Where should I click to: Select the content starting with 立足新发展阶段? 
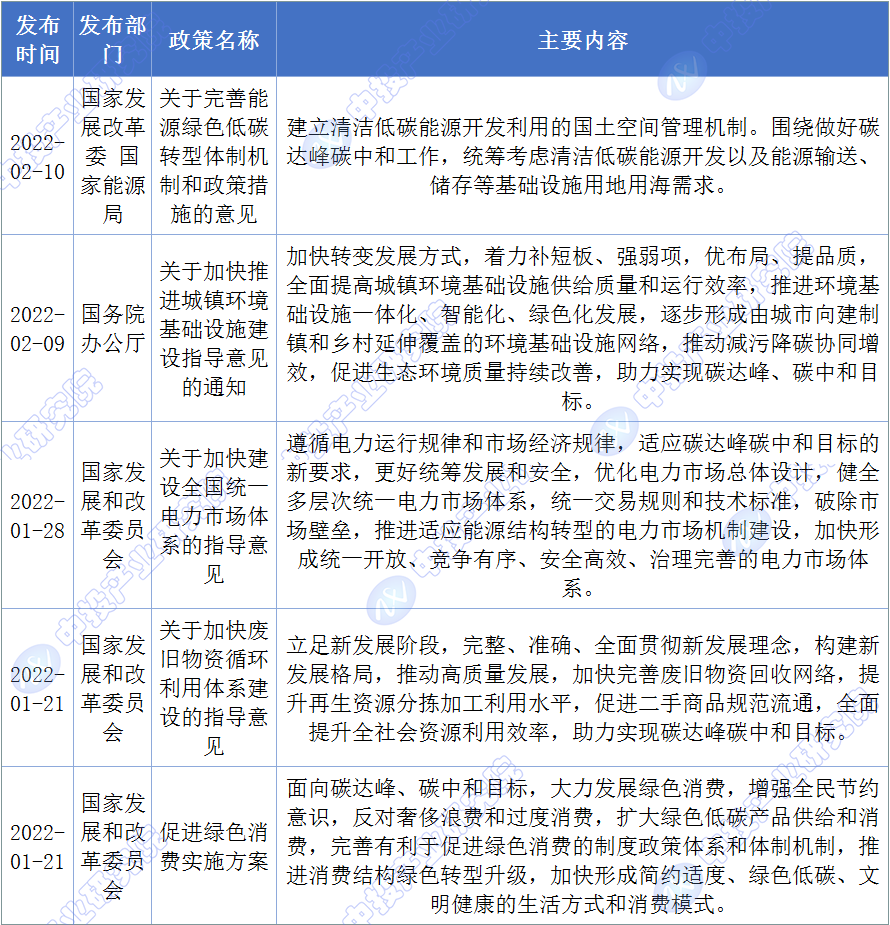pos(582,688)
